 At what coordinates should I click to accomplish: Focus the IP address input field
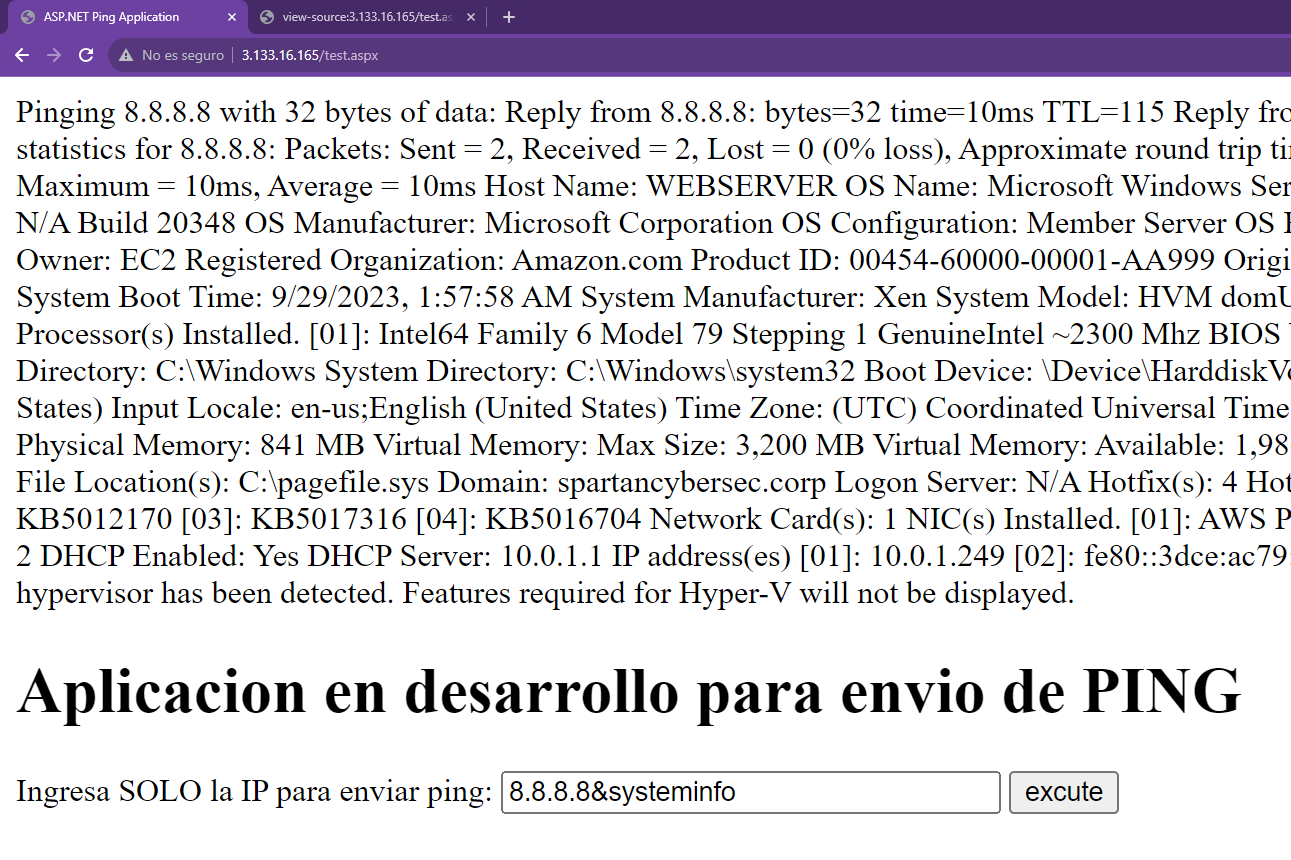pyautogui.click(x=750, y=792)
